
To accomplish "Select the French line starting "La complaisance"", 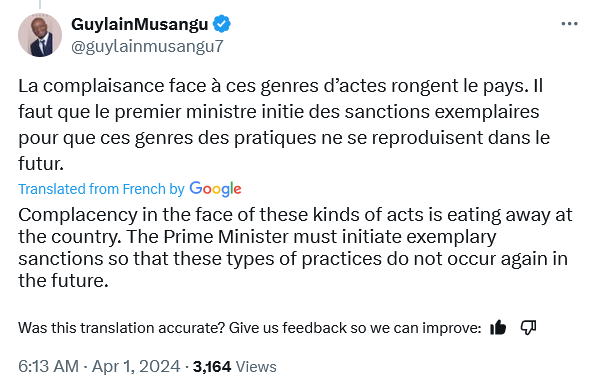I will coord(280,86).
